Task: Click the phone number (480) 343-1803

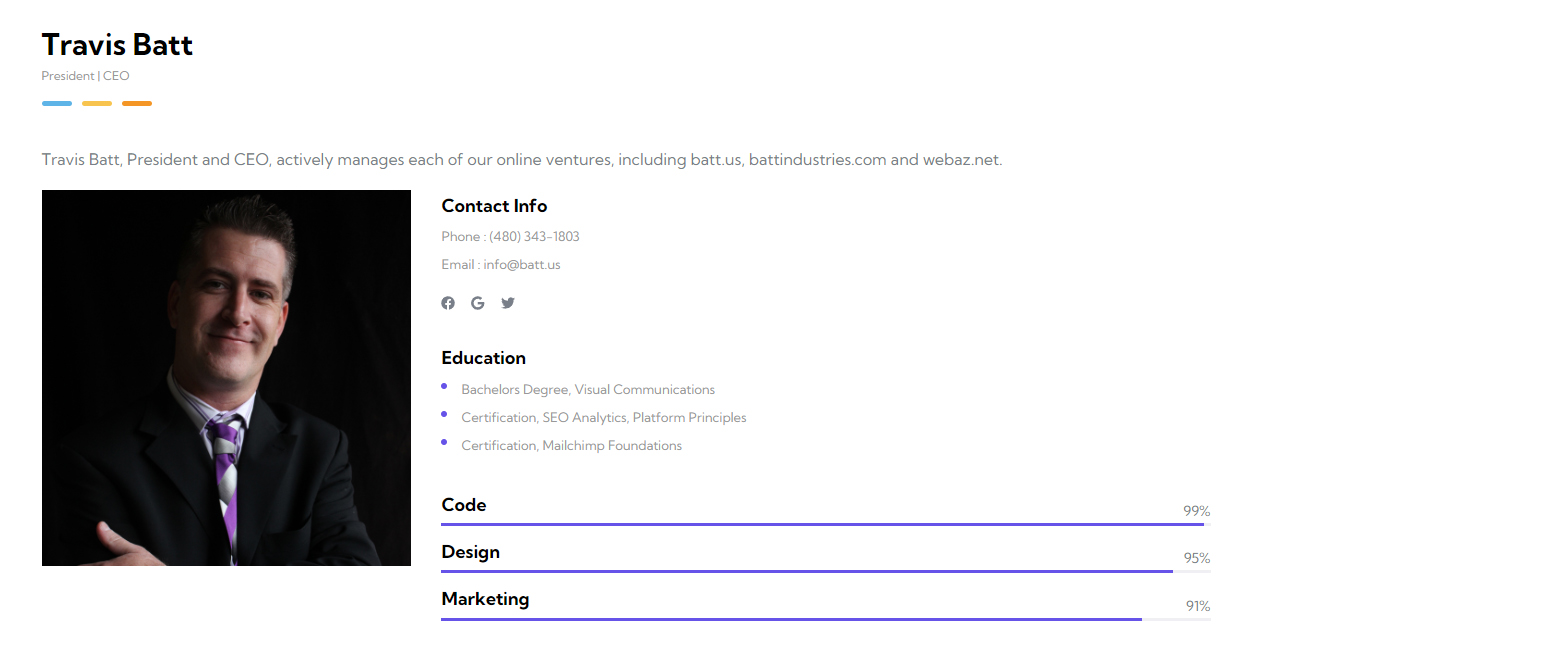Action: [534, 237]
